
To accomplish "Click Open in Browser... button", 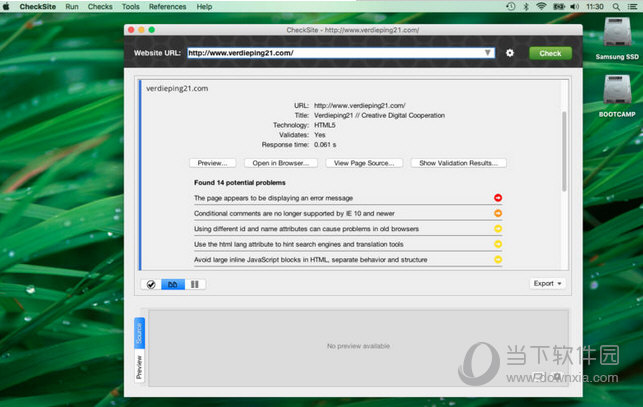I will click(x=280, y=163).
